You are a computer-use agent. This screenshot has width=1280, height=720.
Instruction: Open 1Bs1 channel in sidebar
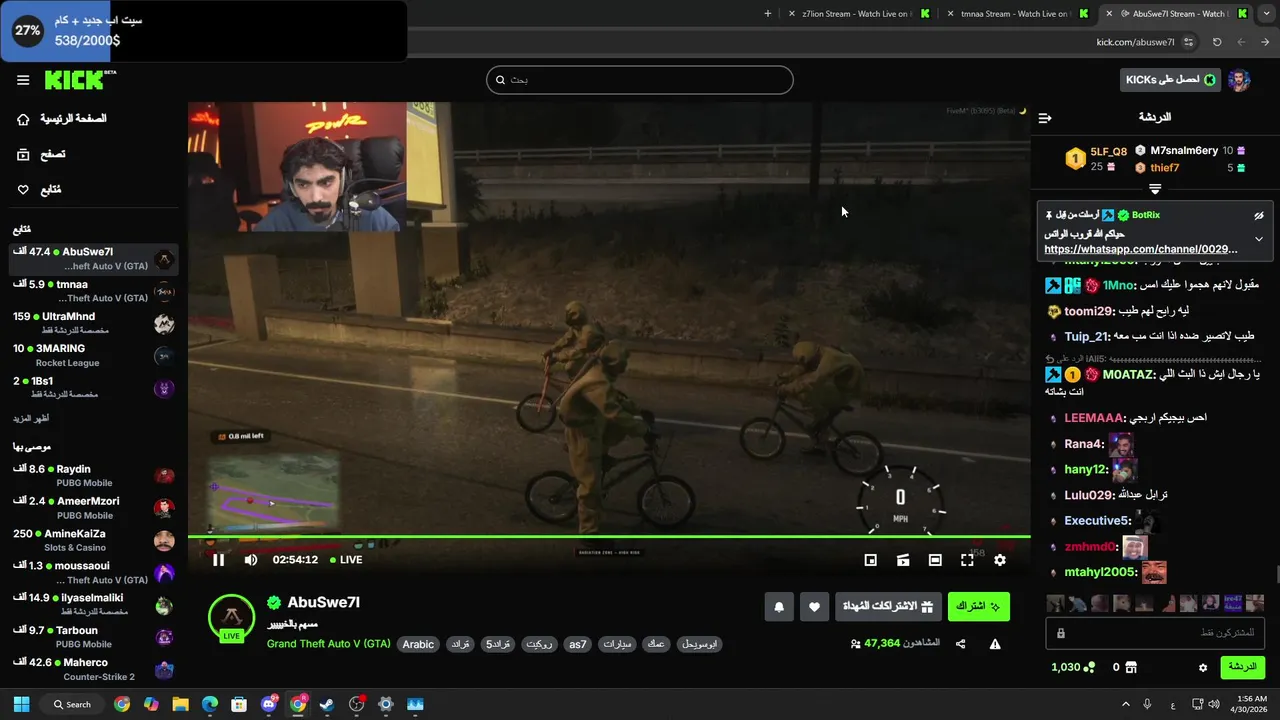pos(94,387)
